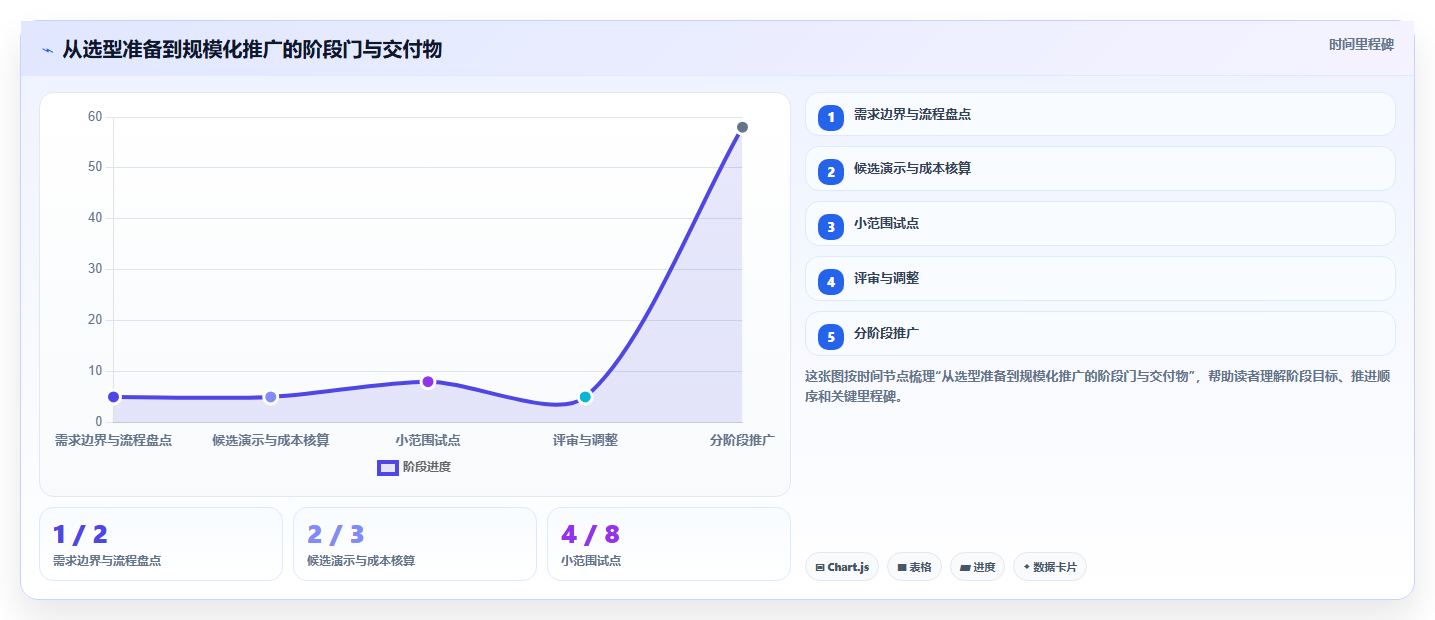Click step badge number 4

click(830, 282)
